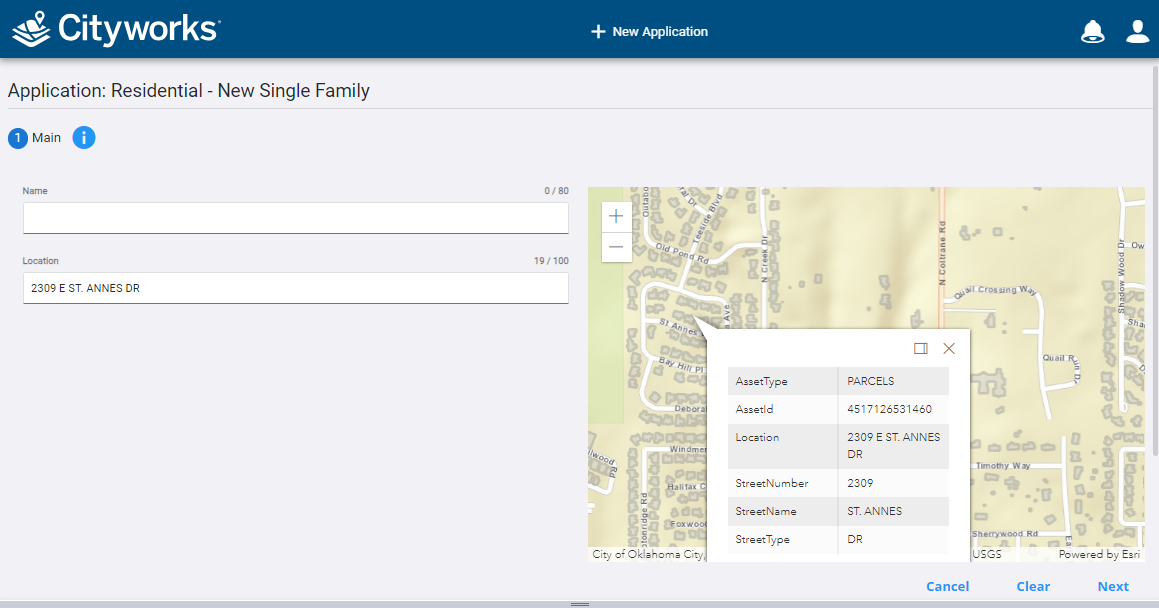
Task: Proceed with the Next button
Action: pos(1112,587)
